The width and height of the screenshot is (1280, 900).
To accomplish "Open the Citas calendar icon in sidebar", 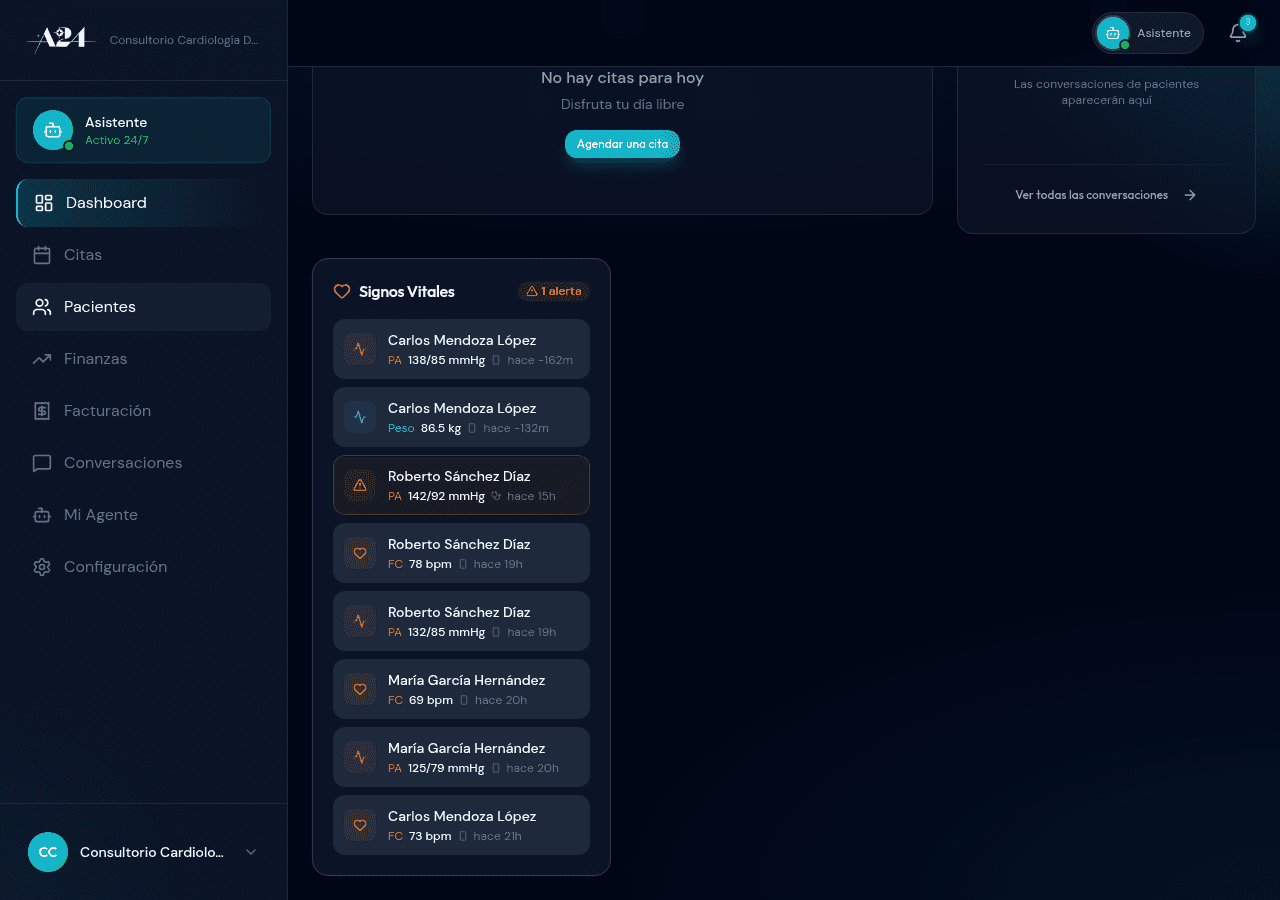I will pos(41,254).
